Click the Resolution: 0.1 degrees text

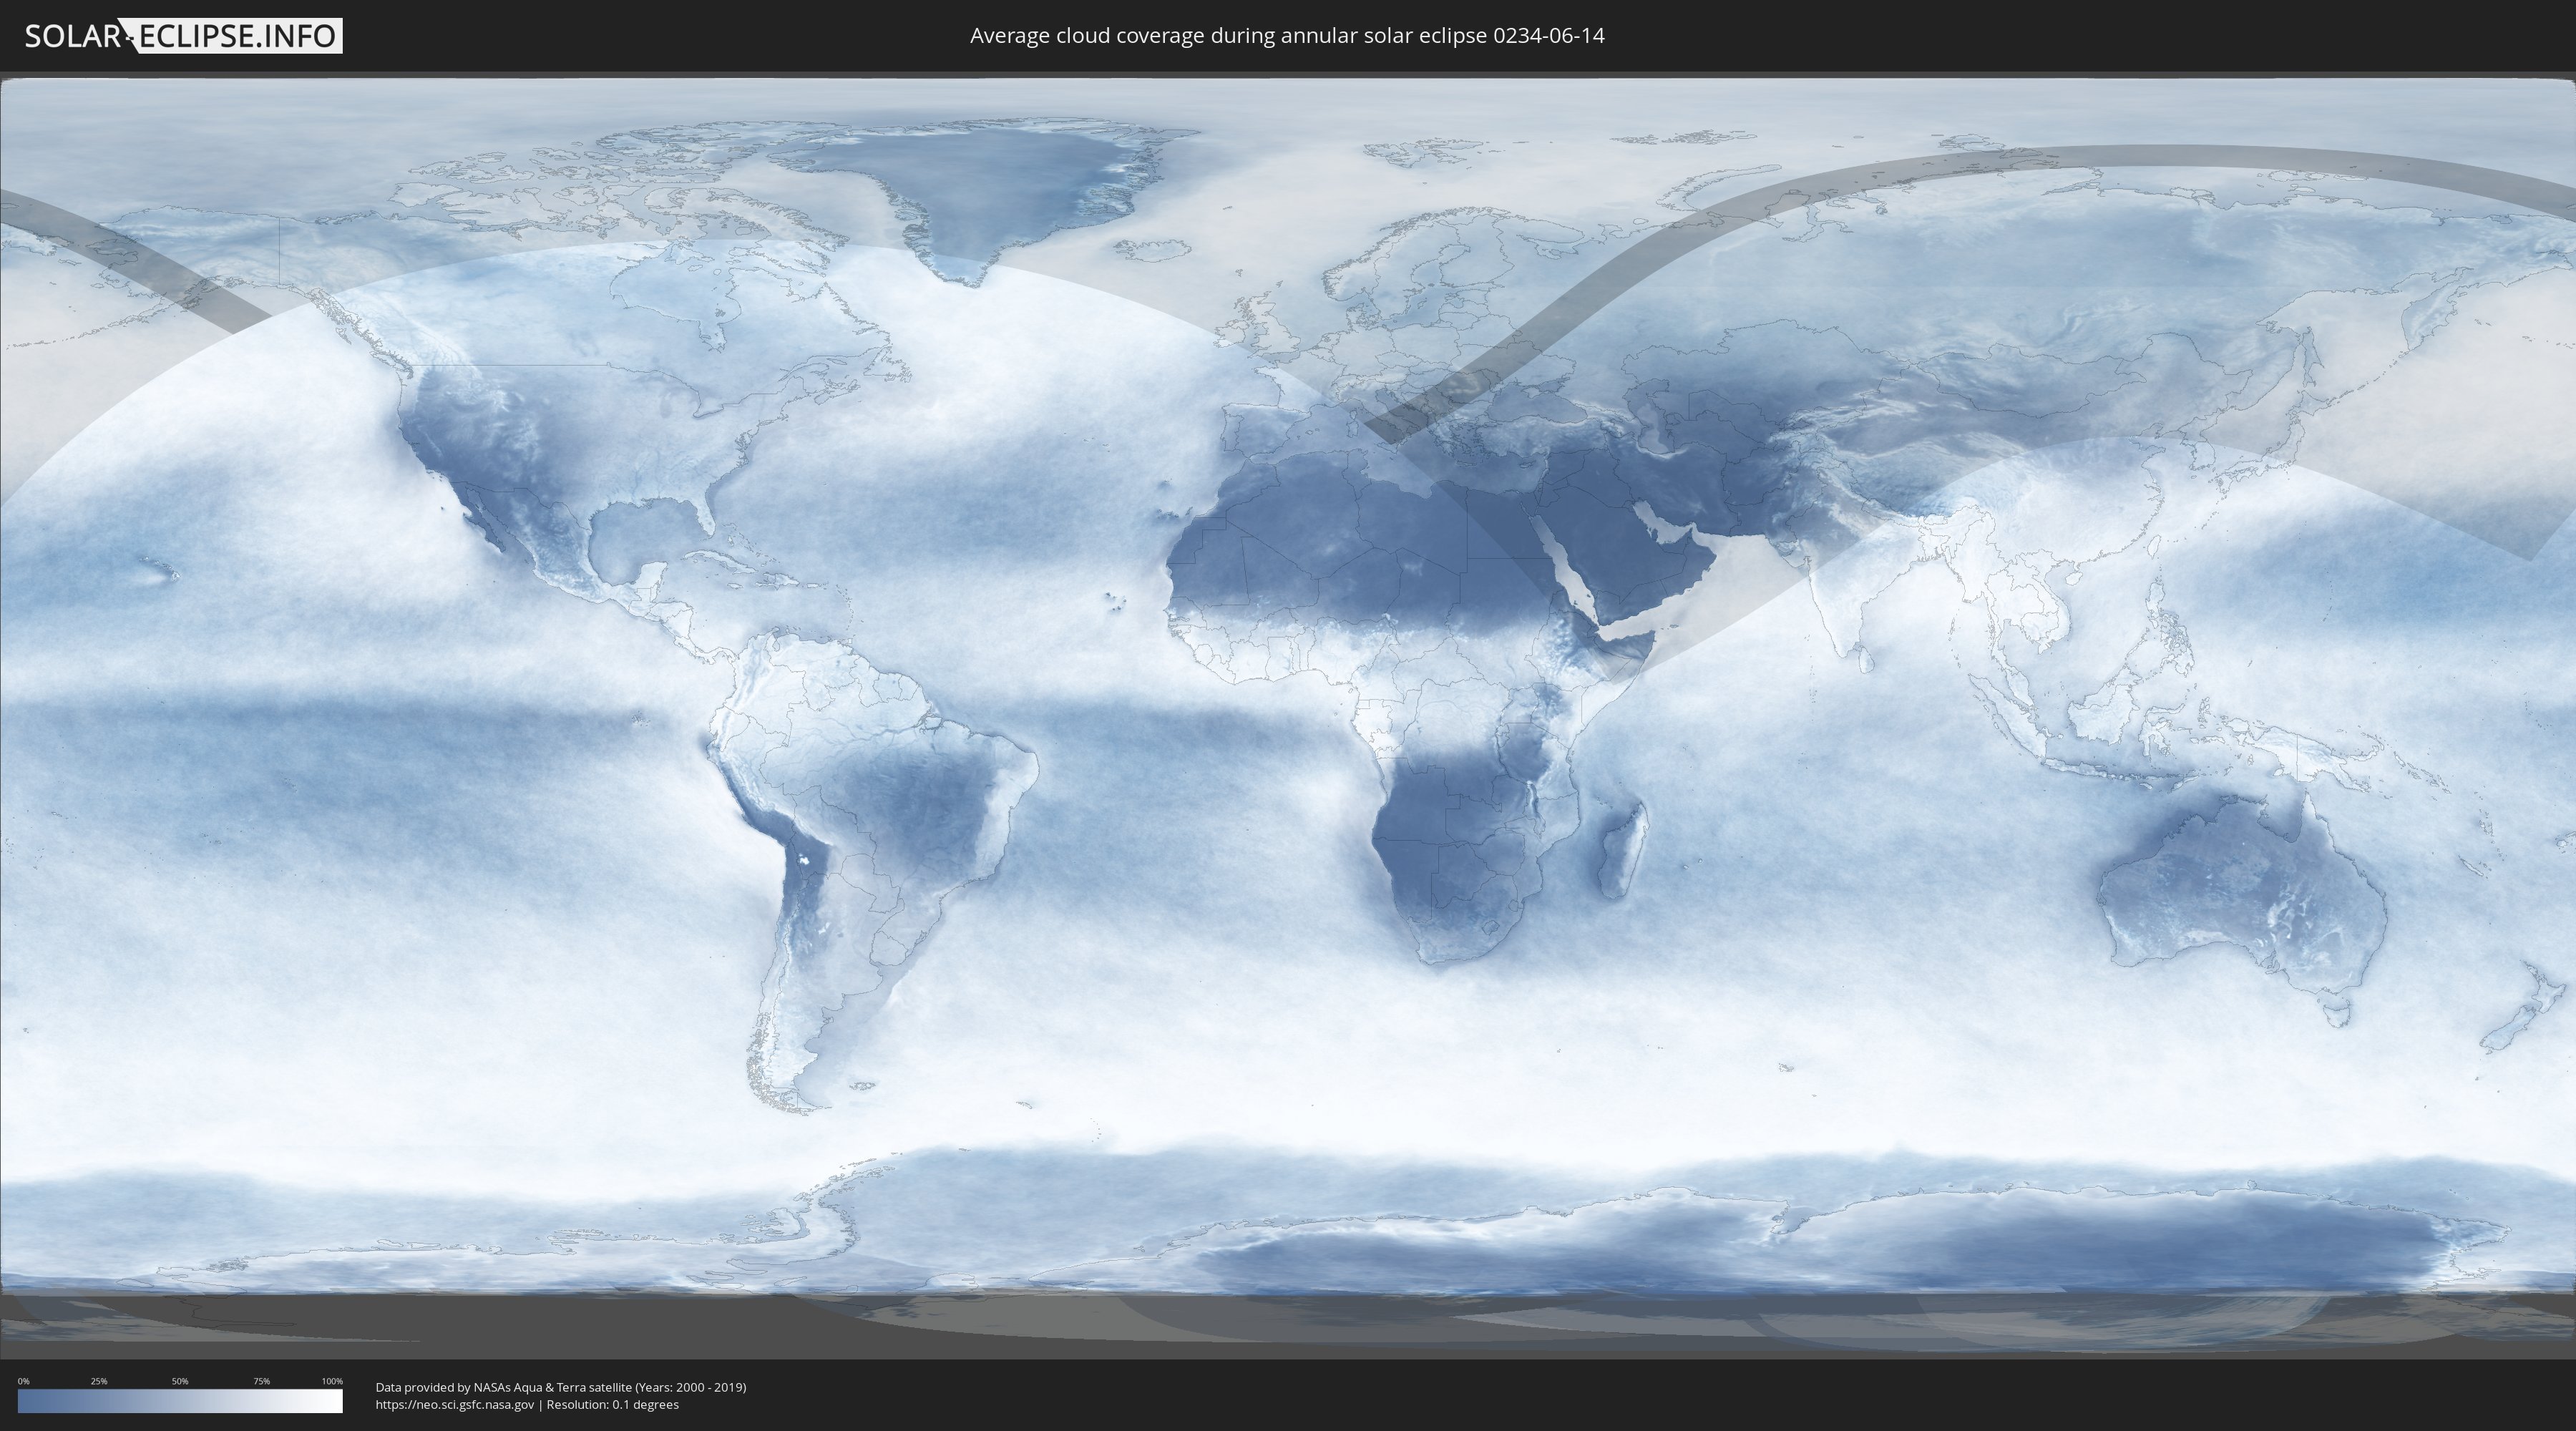pyautogui.click(x=612, y=1405)
